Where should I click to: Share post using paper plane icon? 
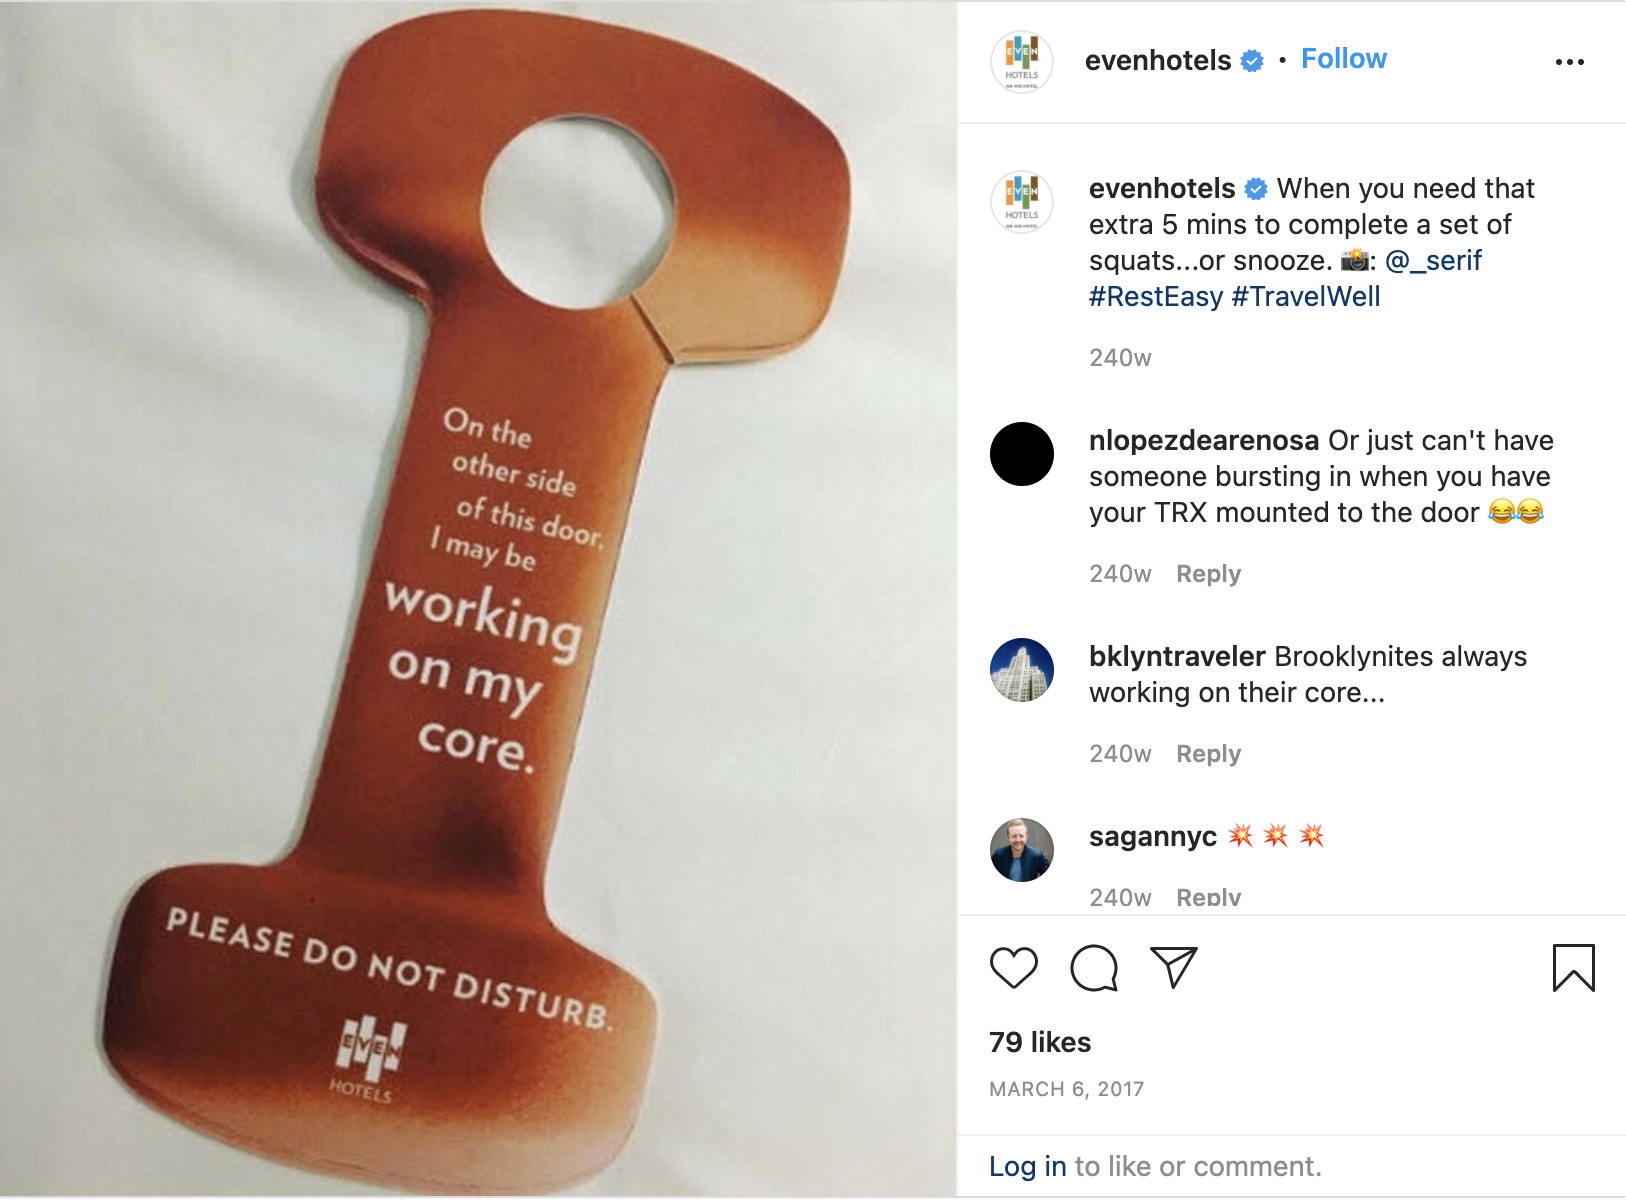[x=1174, y=967]
